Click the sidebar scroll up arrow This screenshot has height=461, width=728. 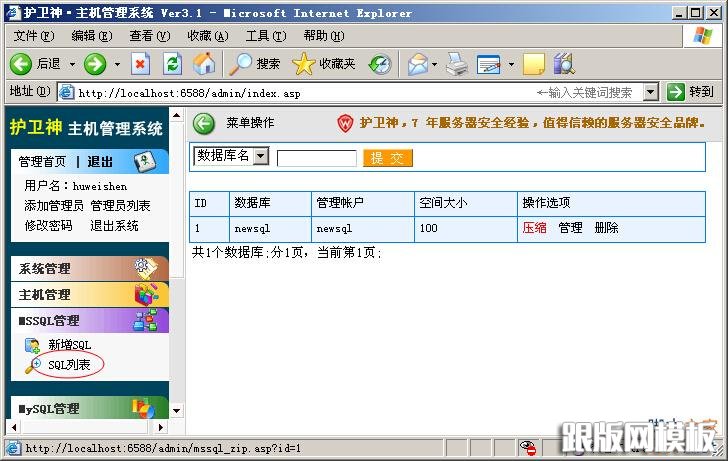pos(177,115)
